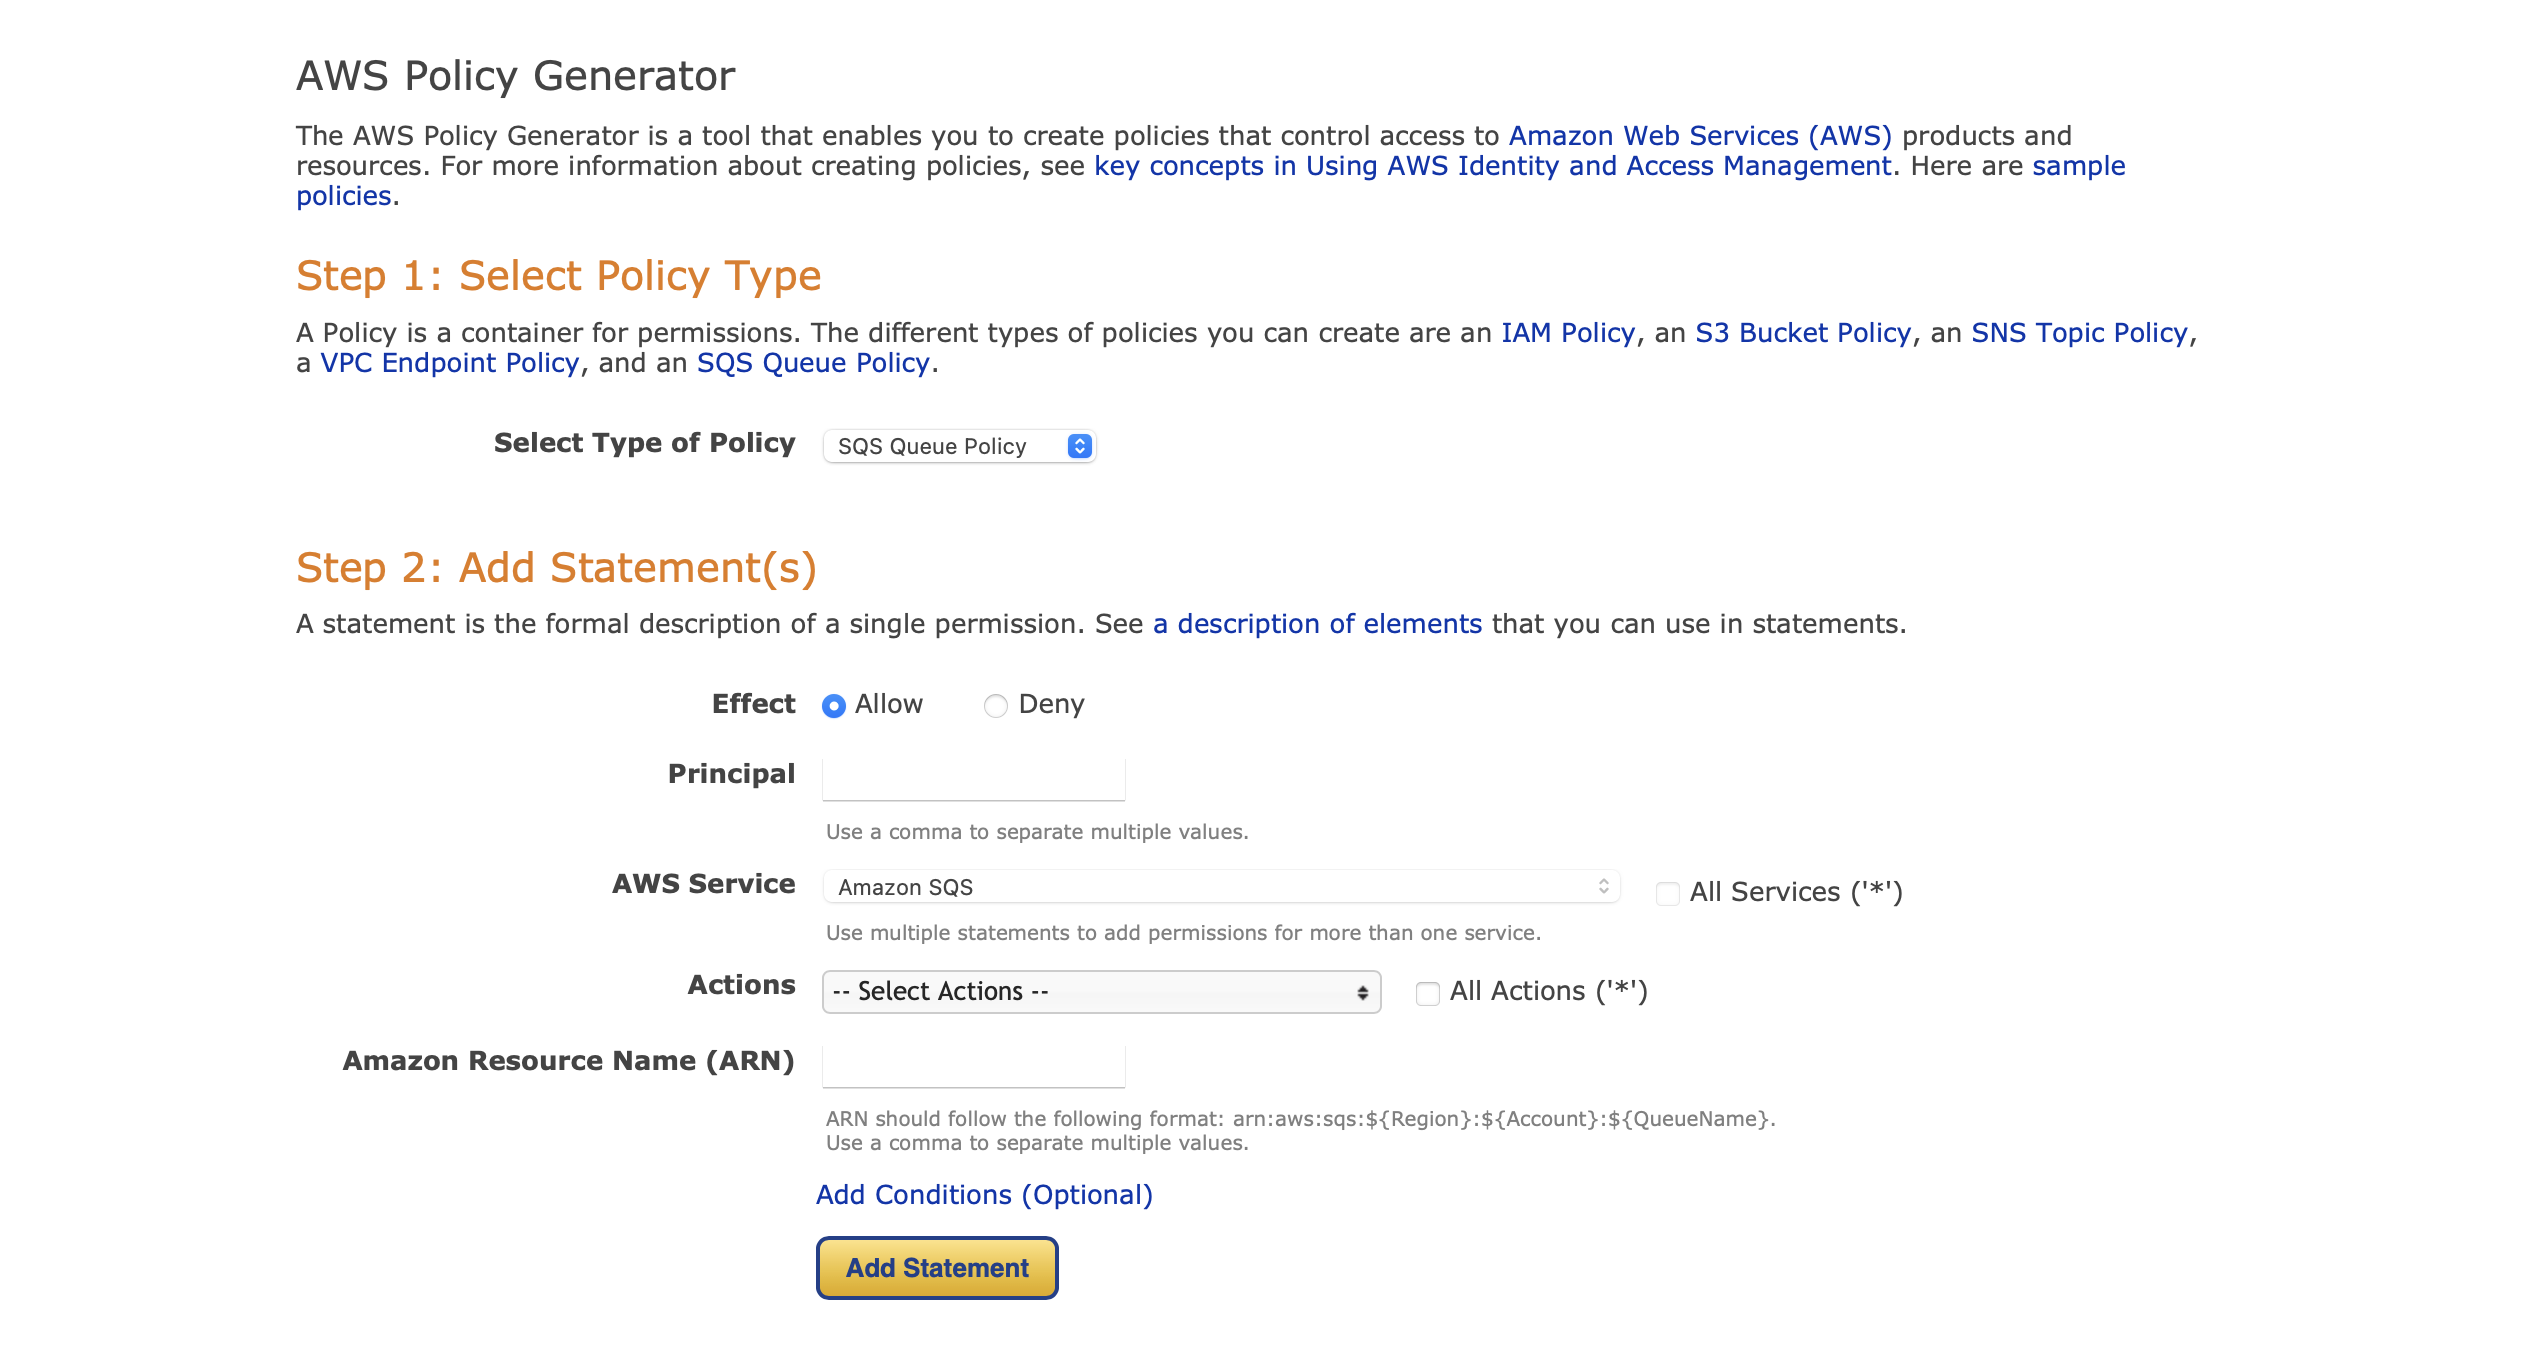
Task: Check the All Services ('*') checkbox
Action: (x=1667, y=893)
